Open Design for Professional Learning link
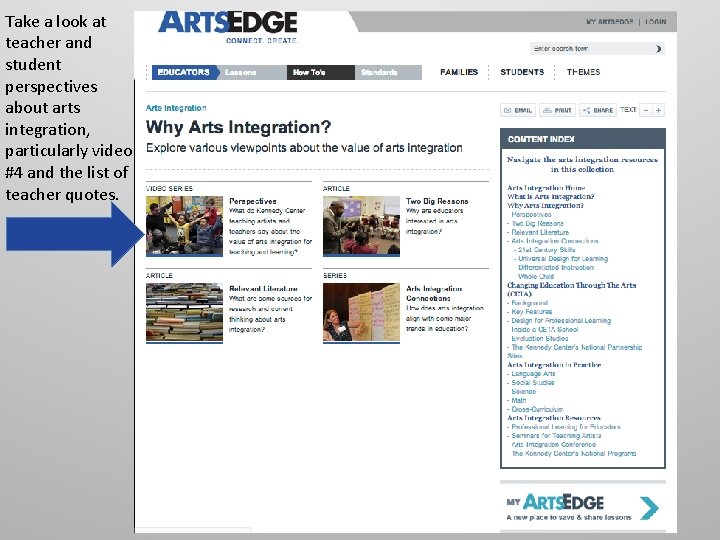The image size is (720, 540). 561,321
